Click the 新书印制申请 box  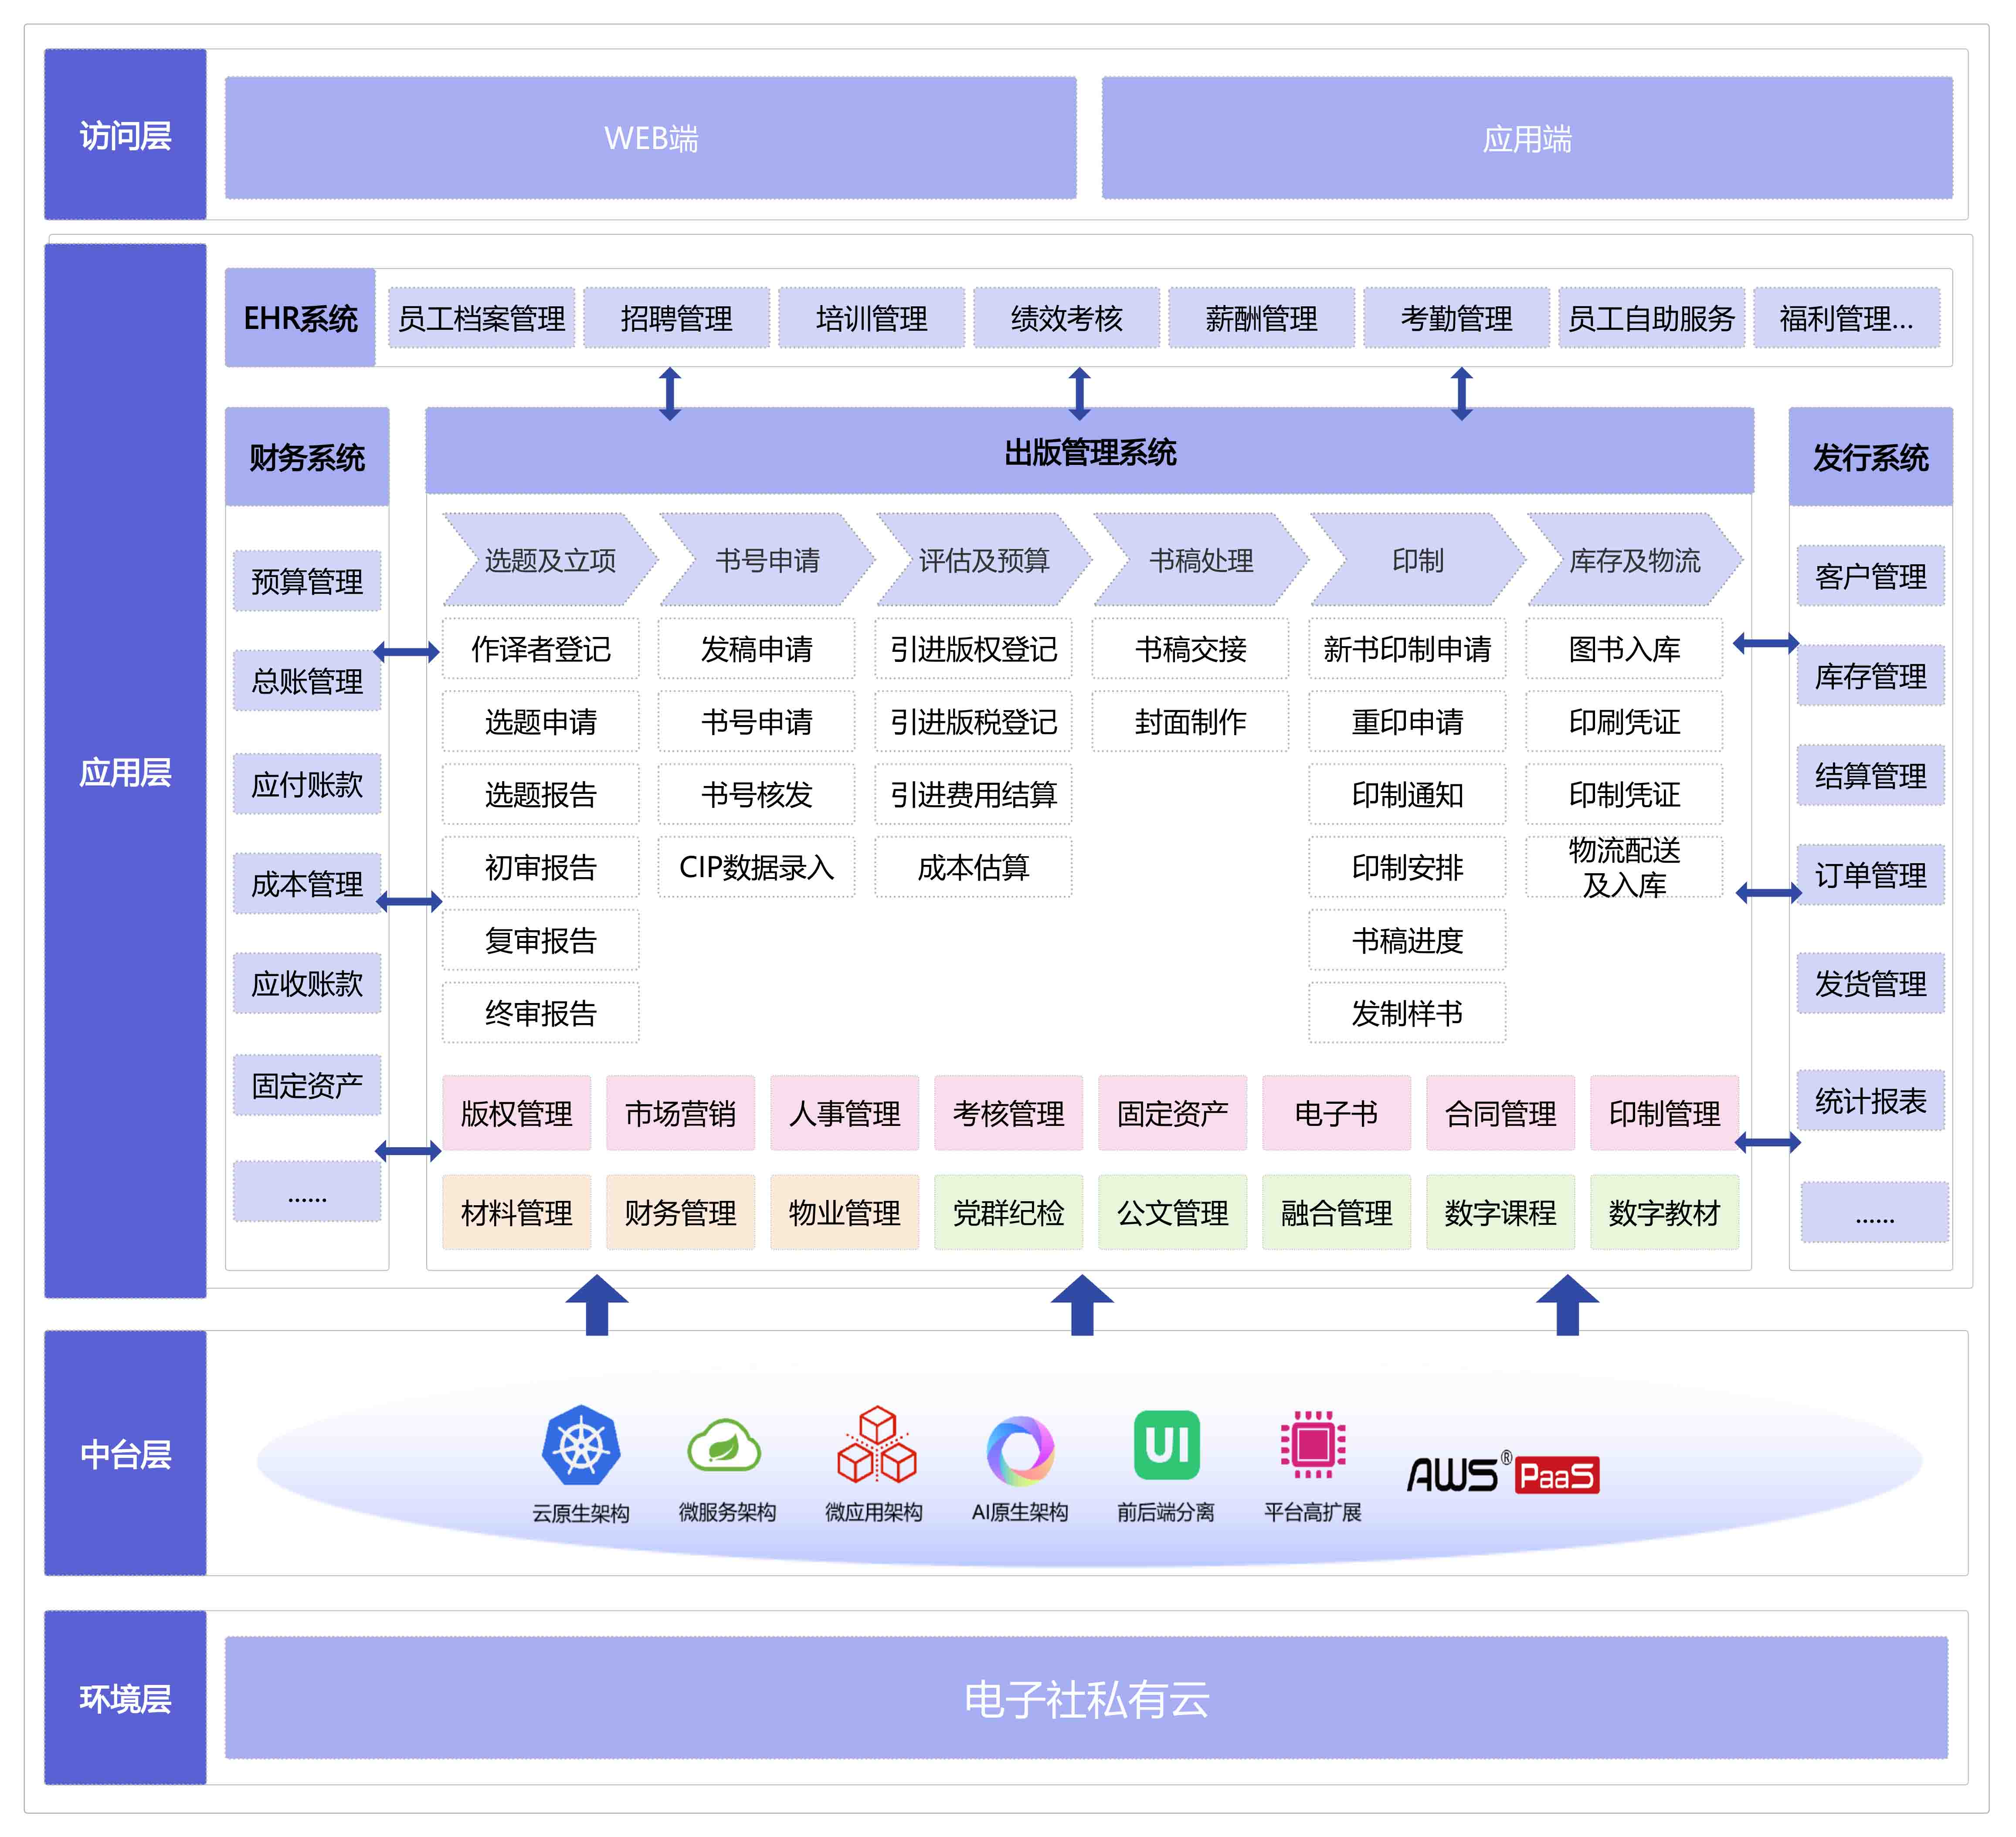[x=1407, y=649]
